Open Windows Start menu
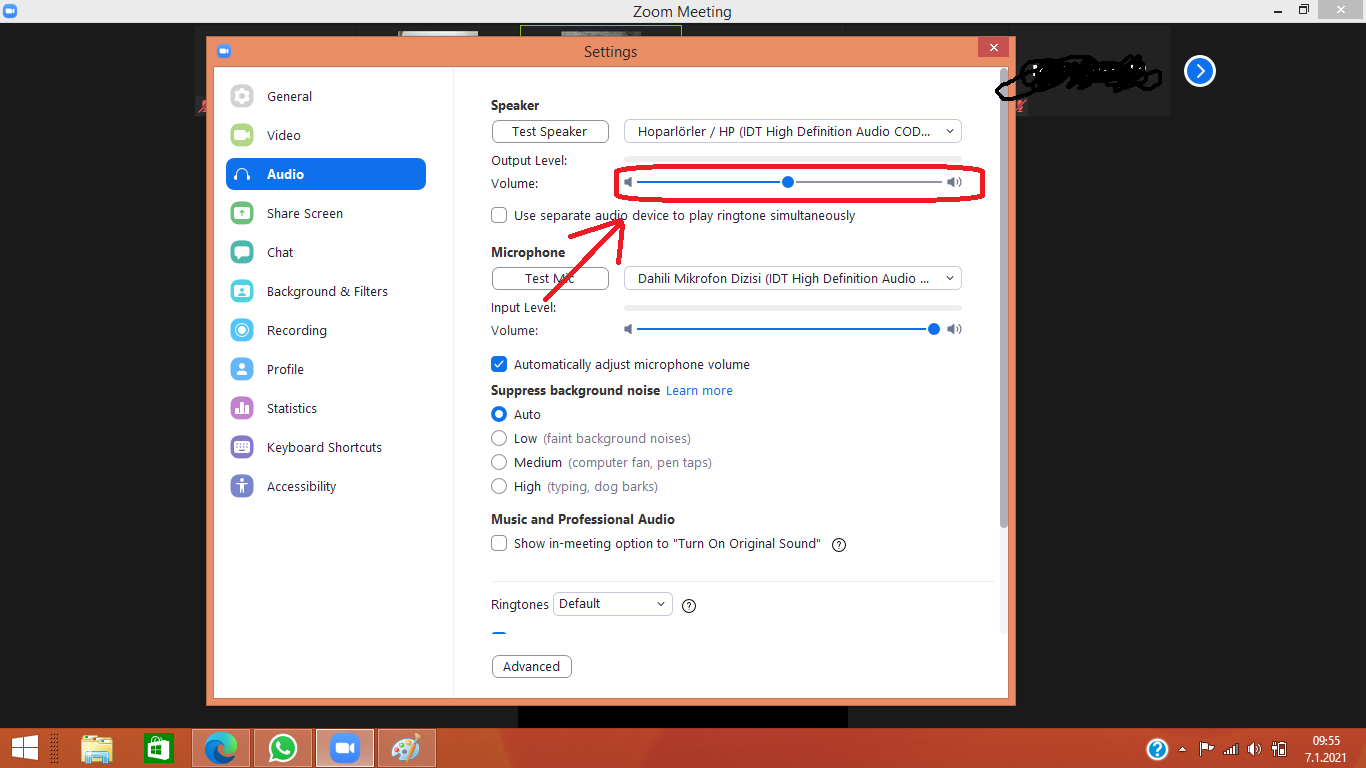 point(25,748)
